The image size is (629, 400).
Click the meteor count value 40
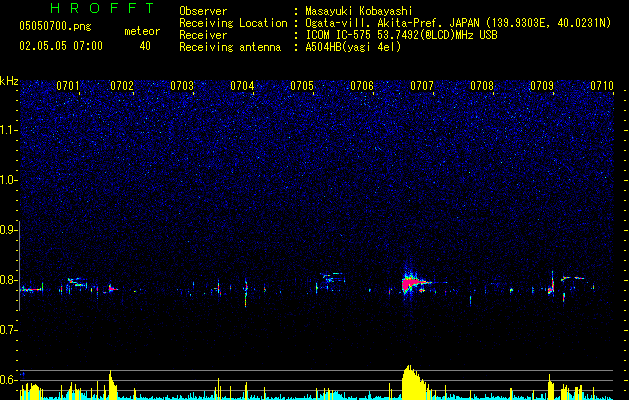coord(145,46)
